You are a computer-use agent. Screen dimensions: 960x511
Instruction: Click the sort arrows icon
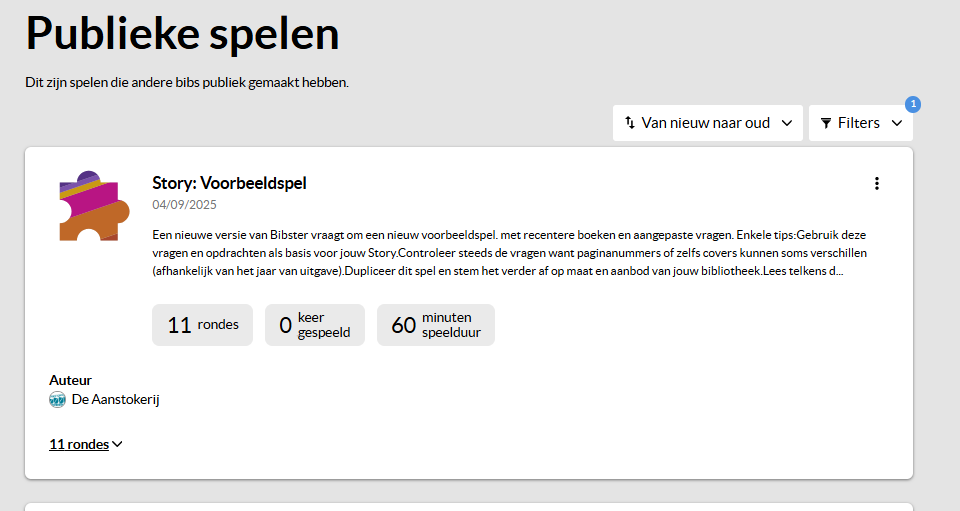coord(630,123)
